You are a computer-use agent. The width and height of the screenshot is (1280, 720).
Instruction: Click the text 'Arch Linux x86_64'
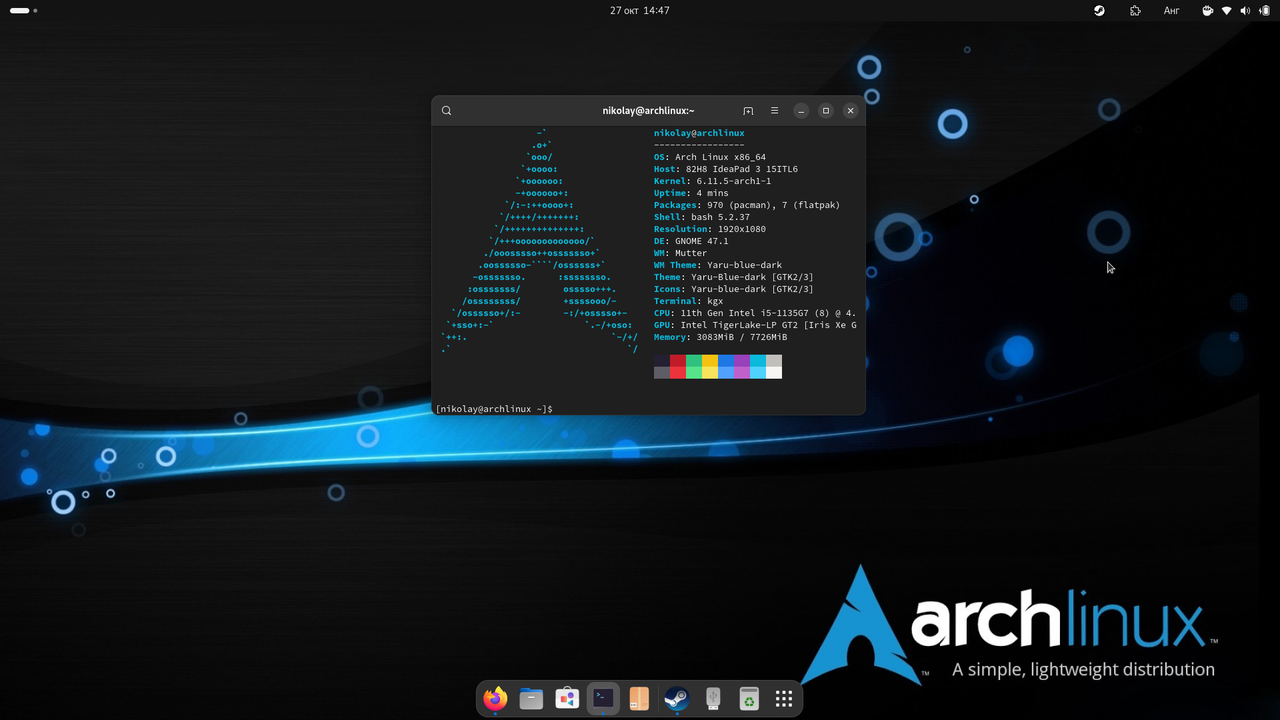[x=720, y=157]
